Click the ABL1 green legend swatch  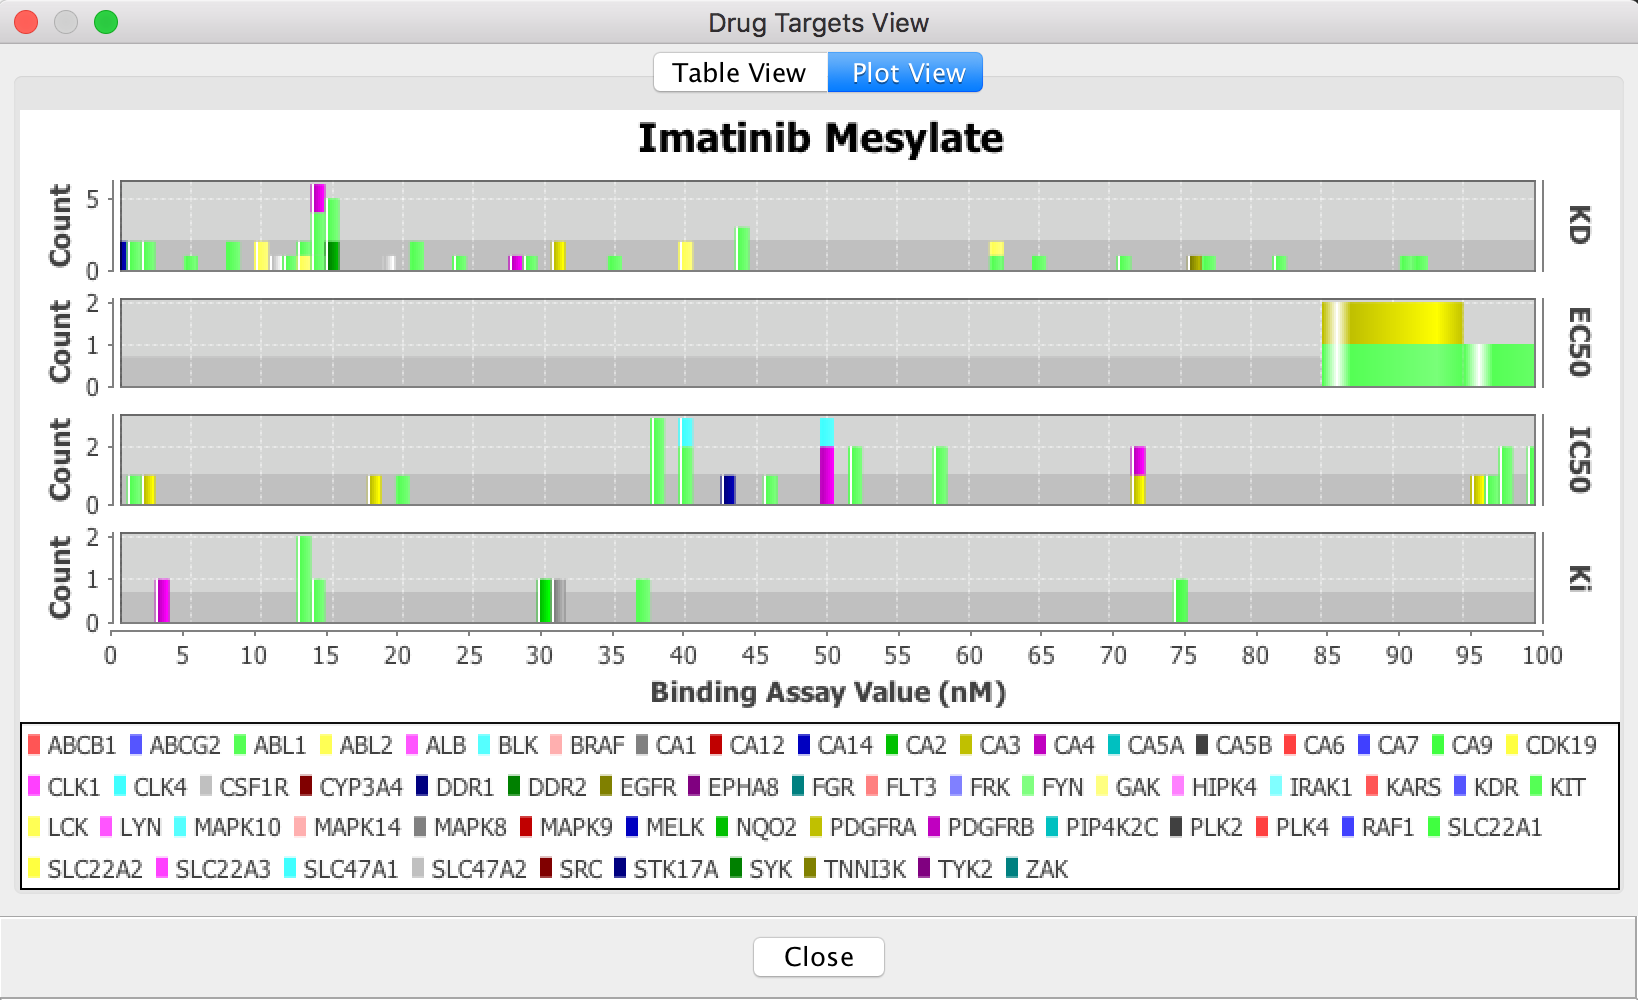coord(240,745)
